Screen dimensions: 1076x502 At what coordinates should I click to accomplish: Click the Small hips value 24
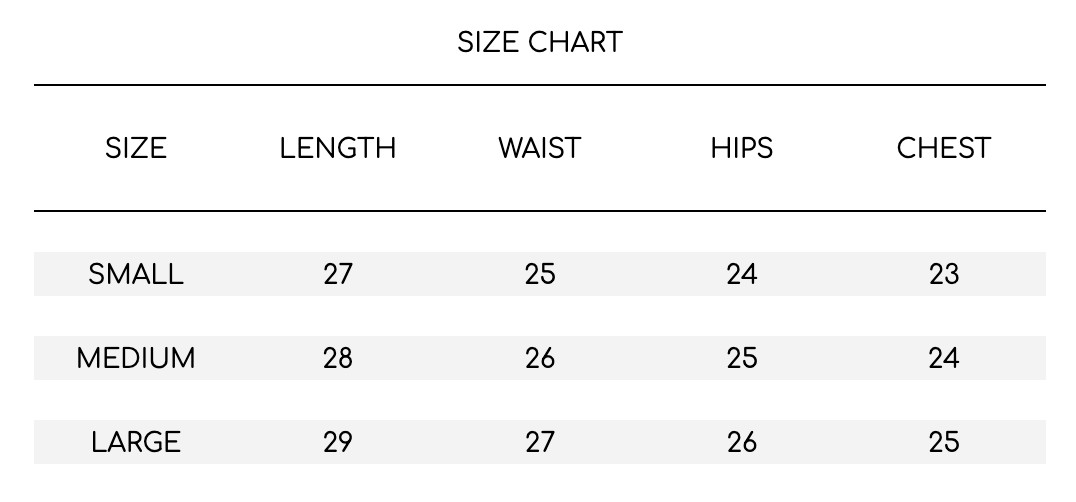pos(741,274)
